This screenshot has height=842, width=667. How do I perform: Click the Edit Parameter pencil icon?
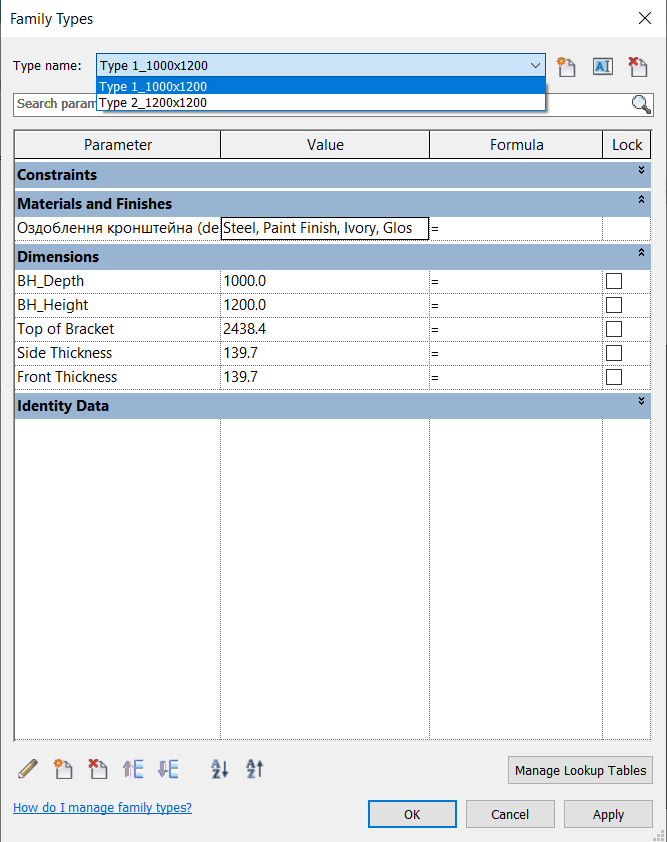28,769
